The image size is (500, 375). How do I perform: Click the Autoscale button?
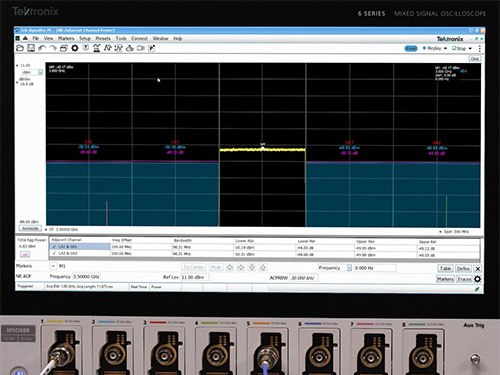30,228
